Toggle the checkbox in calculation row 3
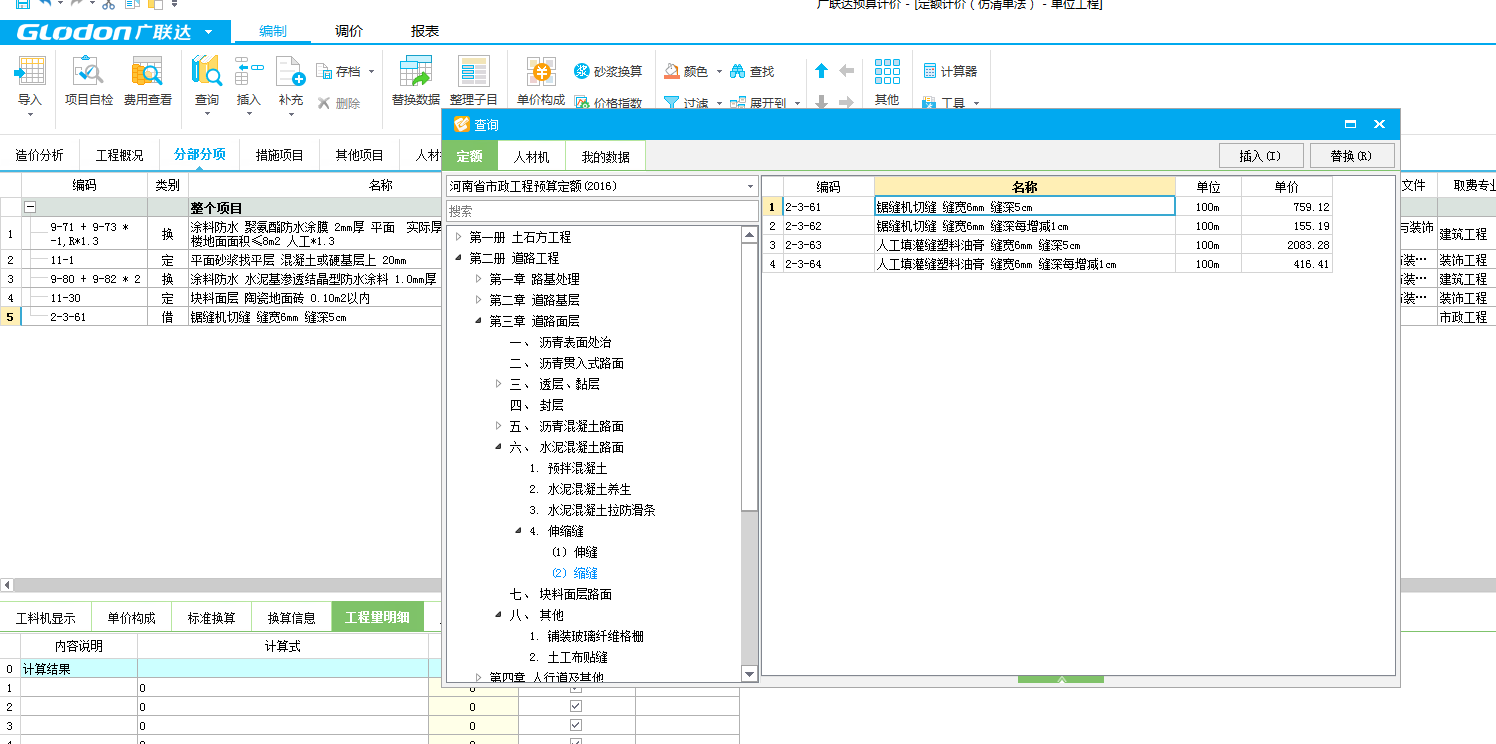This screenshot has width=1496, height=744. tap(576, 724)
